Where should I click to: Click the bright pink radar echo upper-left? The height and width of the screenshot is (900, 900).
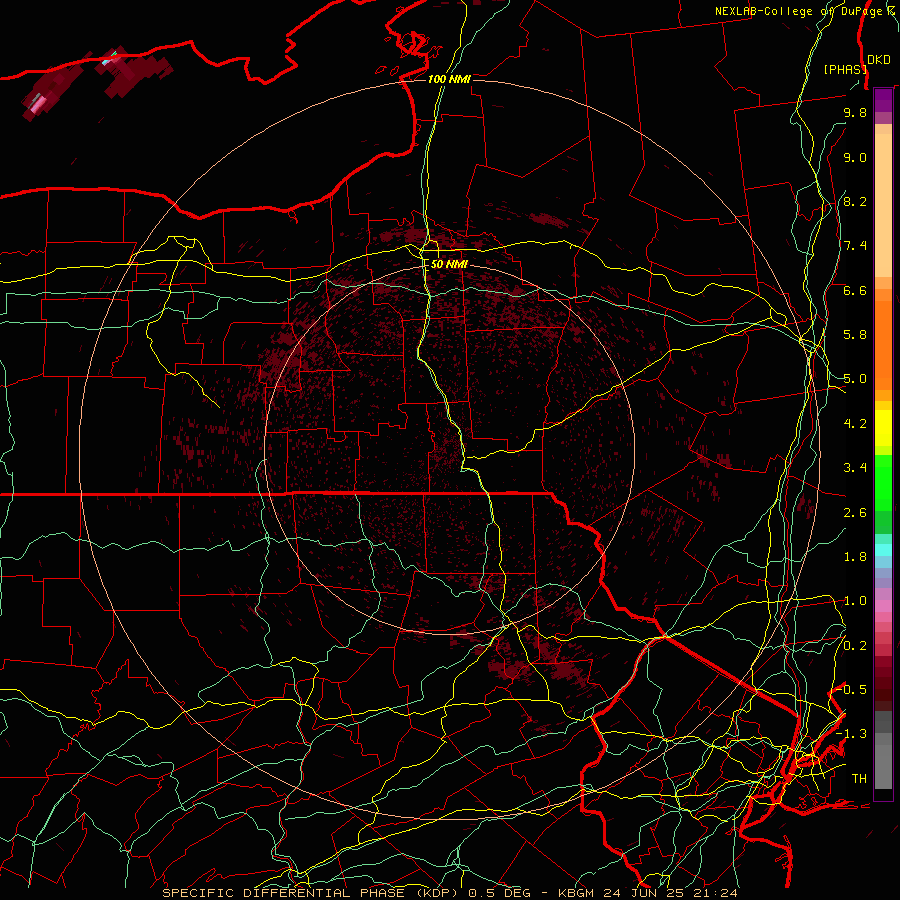pos(38,103)
